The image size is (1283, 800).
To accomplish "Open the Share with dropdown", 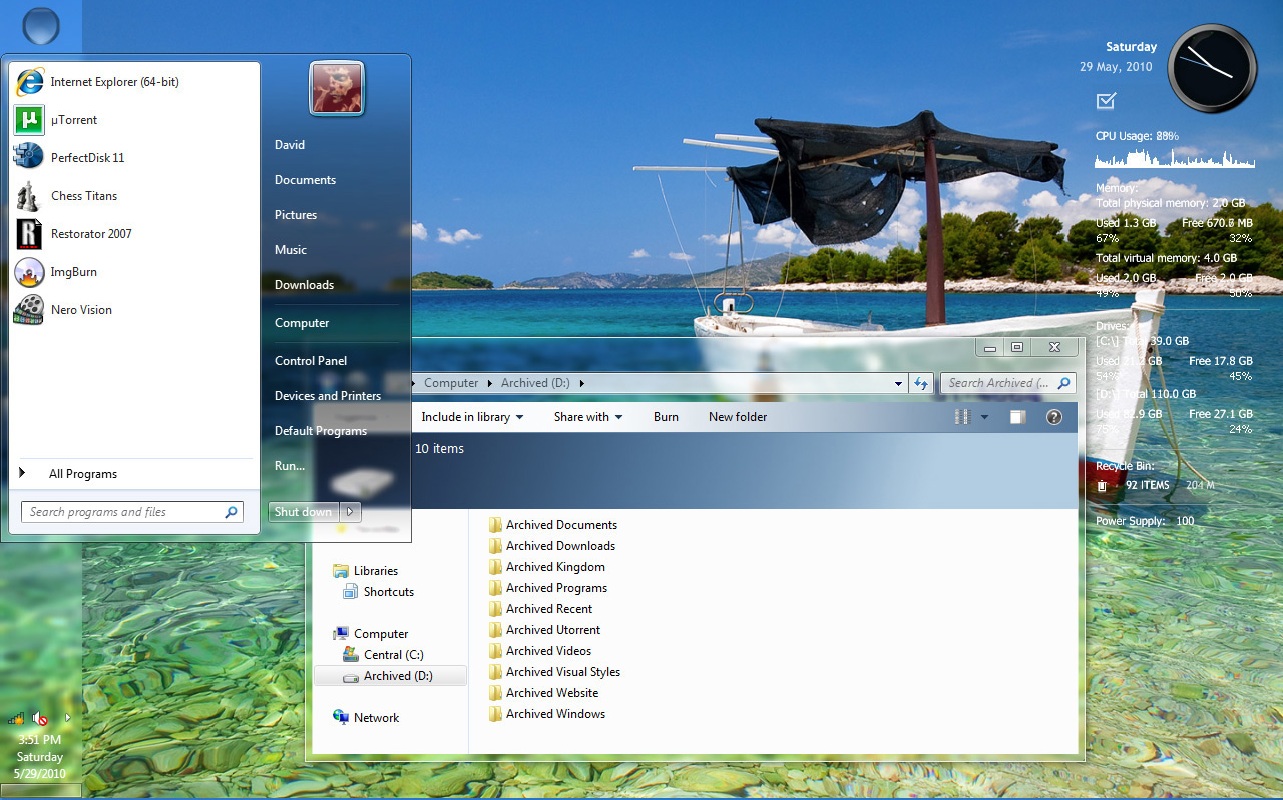I will click(585, 417).
